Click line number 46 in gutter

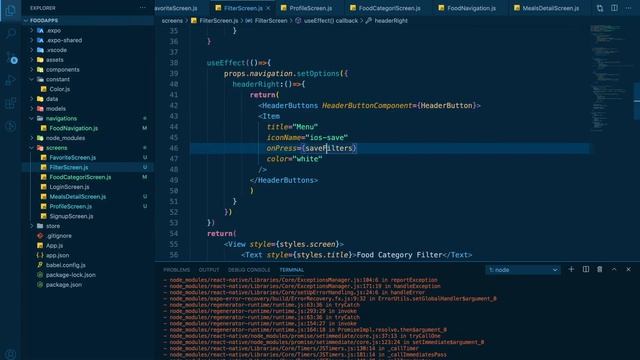174,148
